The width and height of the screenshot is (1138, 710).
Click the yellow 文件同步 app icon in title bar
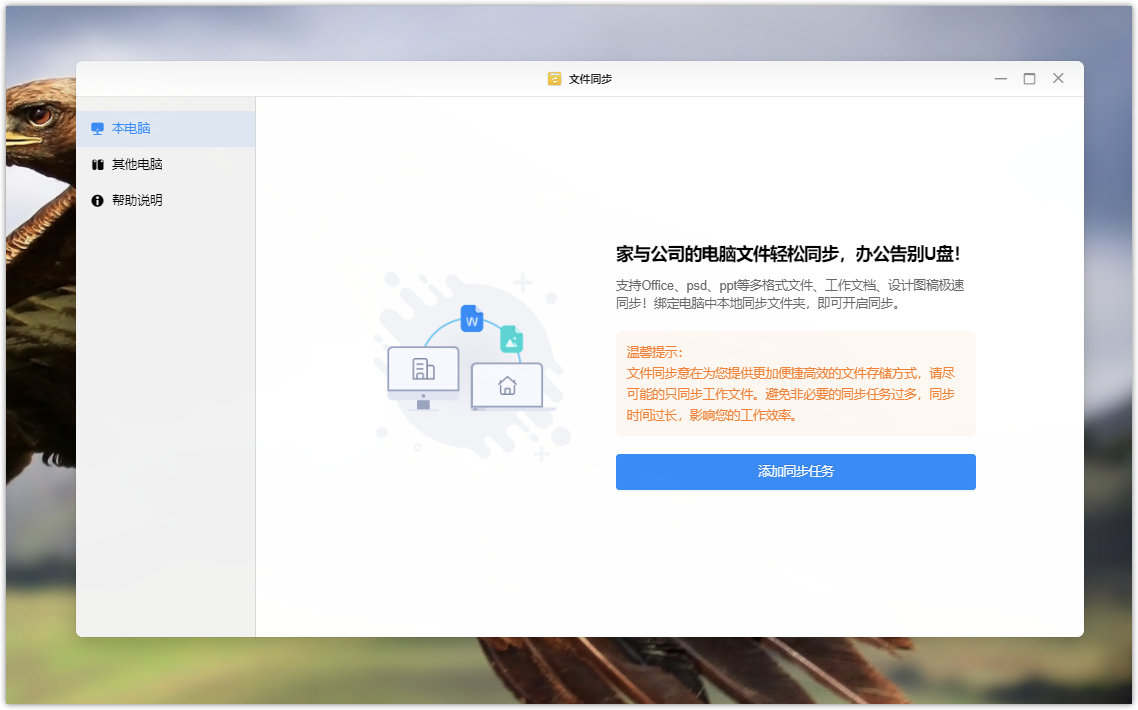coord(554,79)
